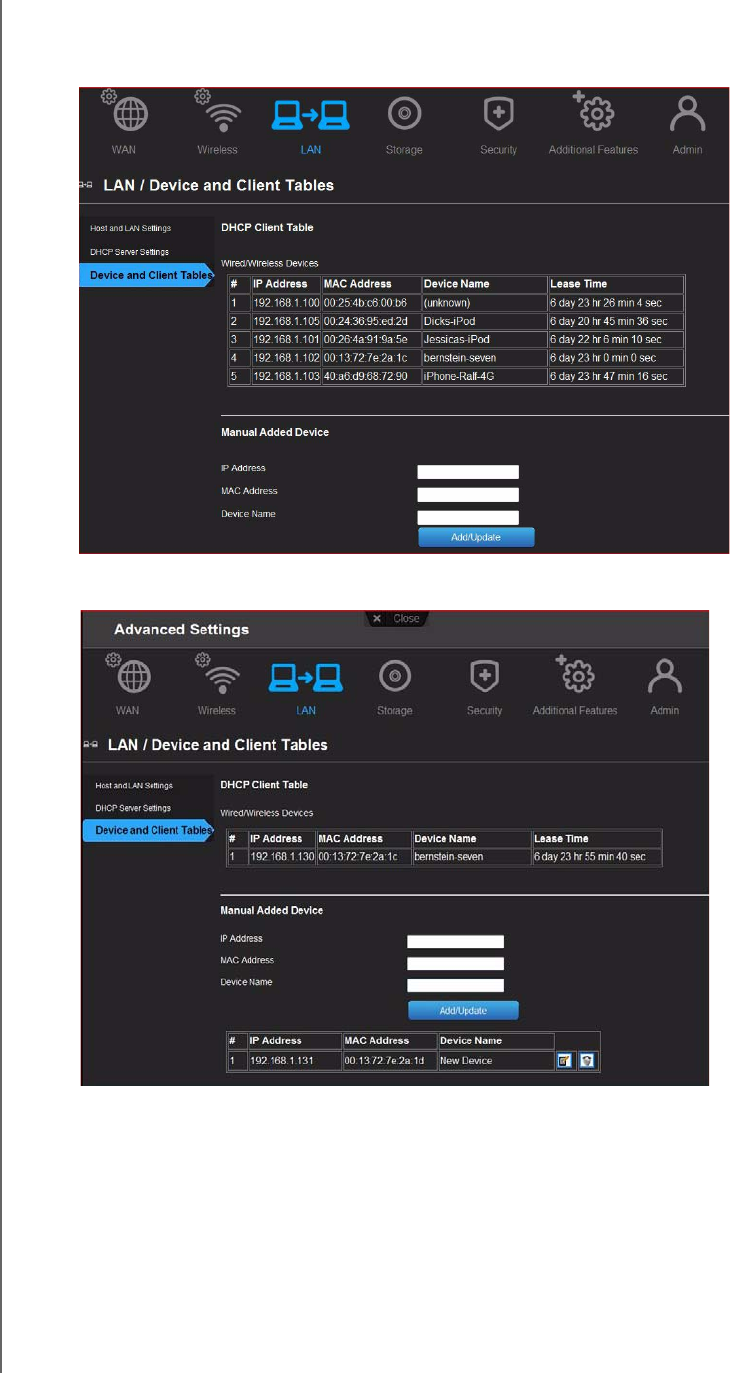Select IP cell 192.168.1.102
This screenshot has width=730, height=1373.
pos(284,358)
